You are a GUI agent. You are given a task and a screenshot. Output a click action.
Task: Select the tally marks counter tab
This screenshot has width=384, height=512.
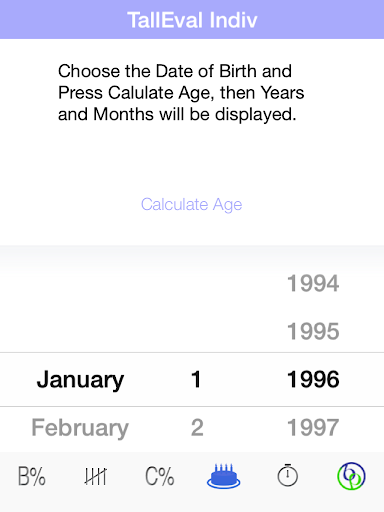(96, 476)
